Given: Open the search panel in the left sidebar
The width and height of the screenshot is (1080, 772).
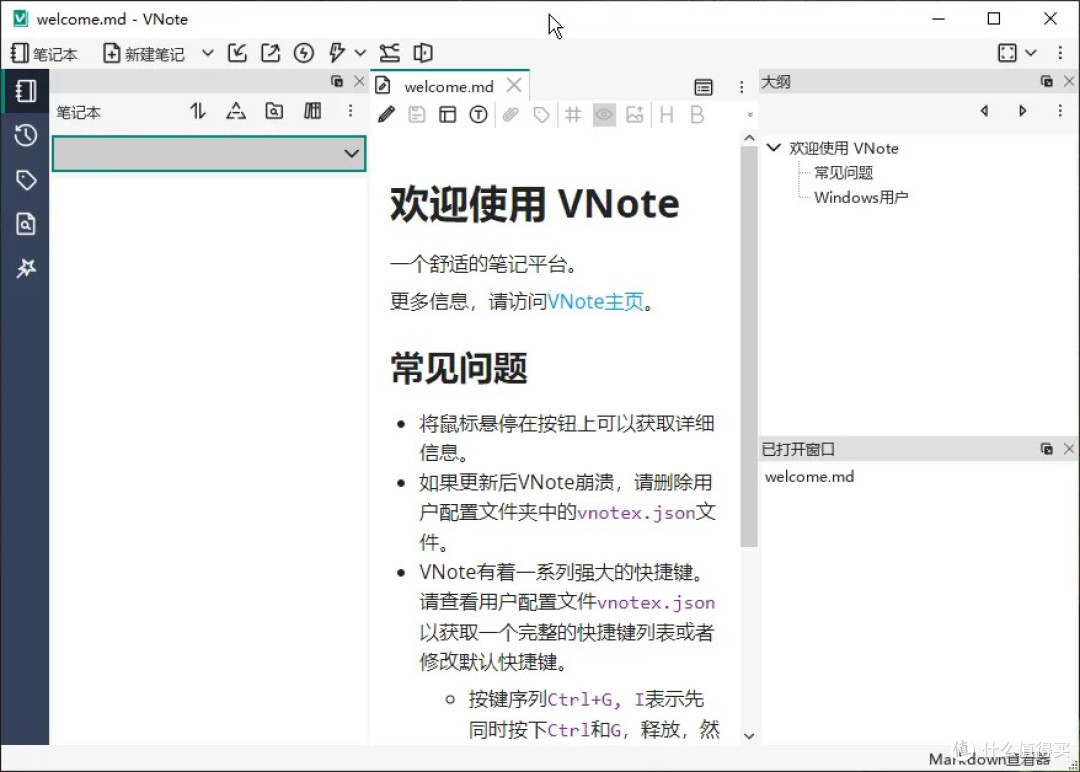Looking at the screenshot, I should [25, 223].
